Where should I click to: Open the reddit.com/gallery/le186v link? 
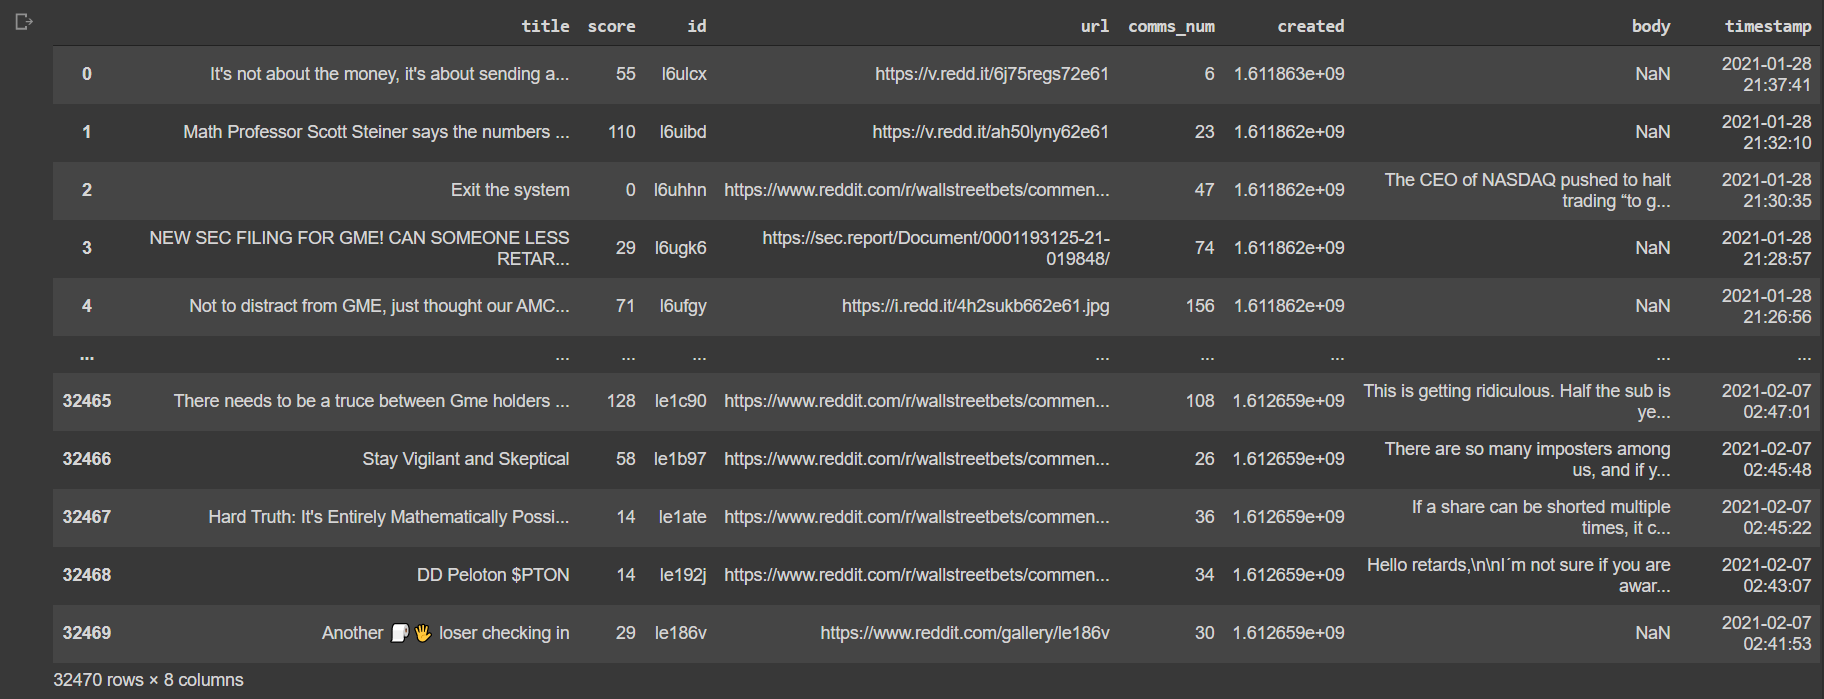click(x=965, y=633)
